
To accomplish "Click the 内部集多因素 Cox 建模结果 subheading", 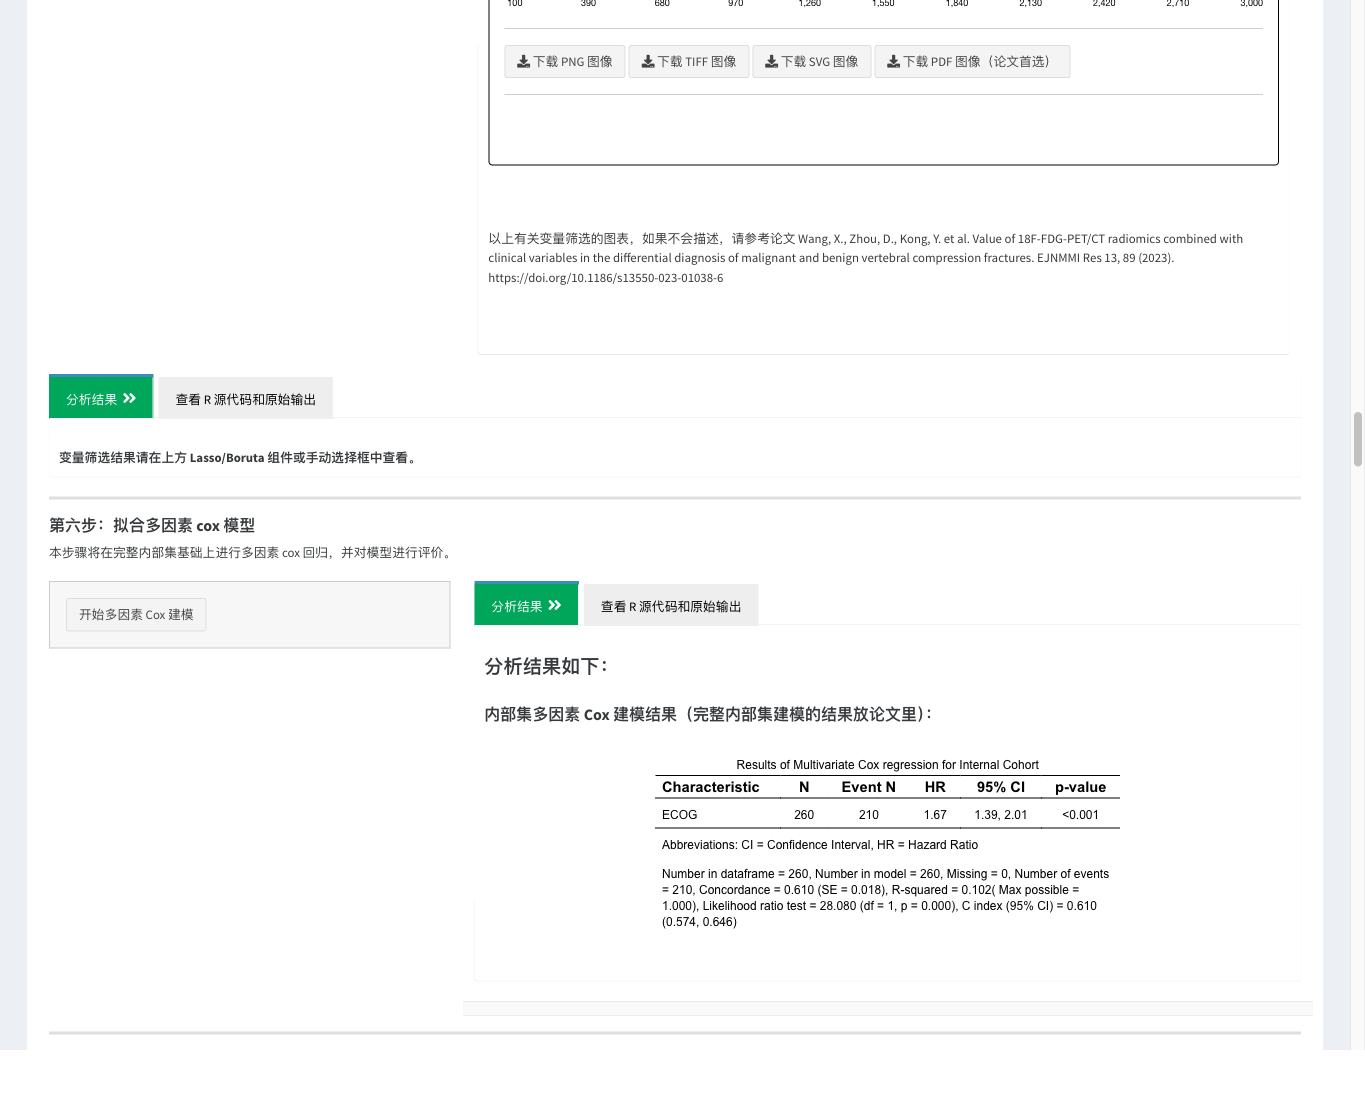I will (708, 714).
